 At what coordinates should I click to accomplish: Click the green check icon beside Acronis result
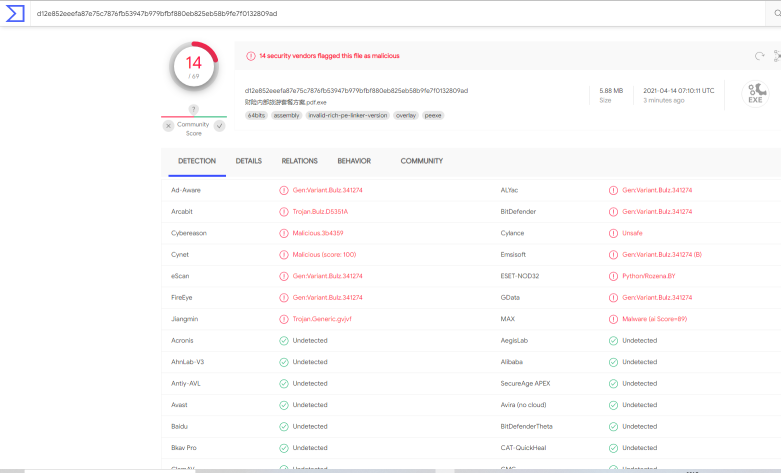coord(283,341)
